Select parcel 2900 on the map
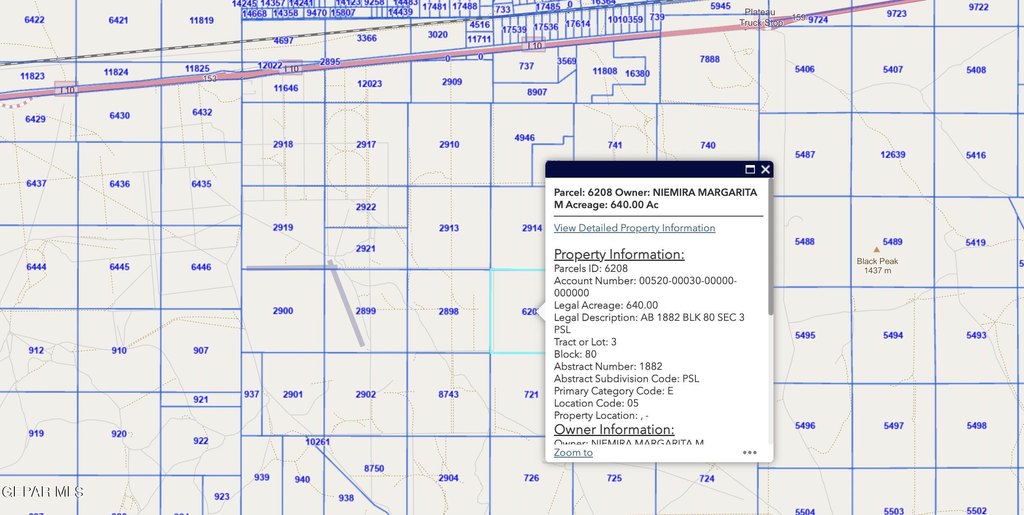Viewport: 1024px width, 515px height. click(283, 311)
